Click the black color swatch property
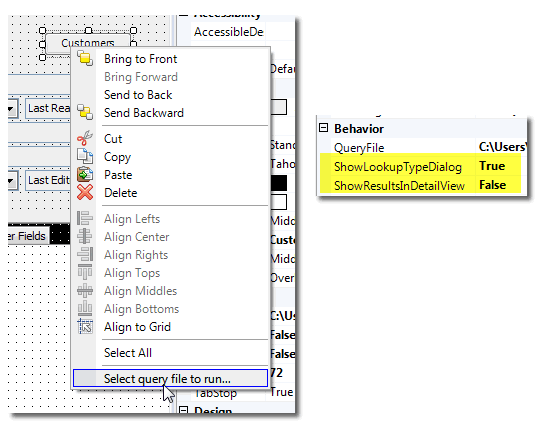The height and width of the screenshot is (427, 542). pyautogui.click(x=279, y=183)
